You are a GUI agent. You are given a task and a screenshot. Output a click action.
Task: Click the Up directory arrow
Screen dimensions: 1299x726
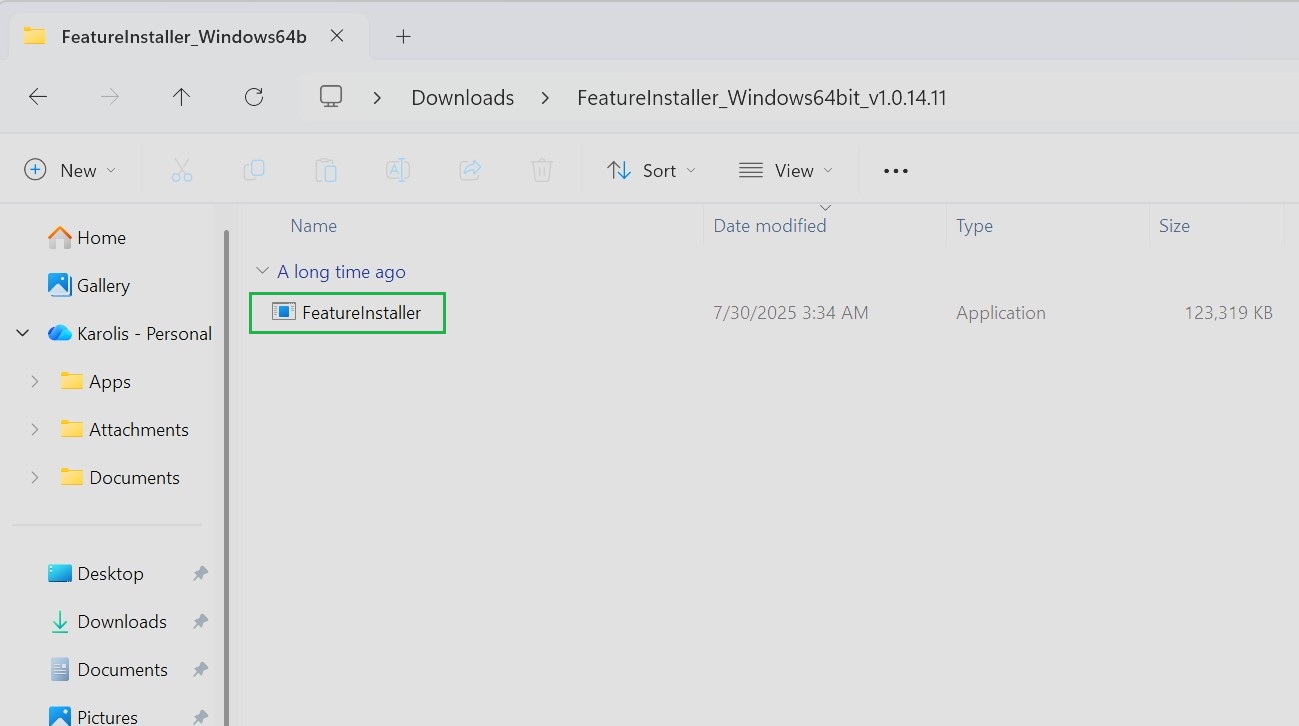[181, 97]
